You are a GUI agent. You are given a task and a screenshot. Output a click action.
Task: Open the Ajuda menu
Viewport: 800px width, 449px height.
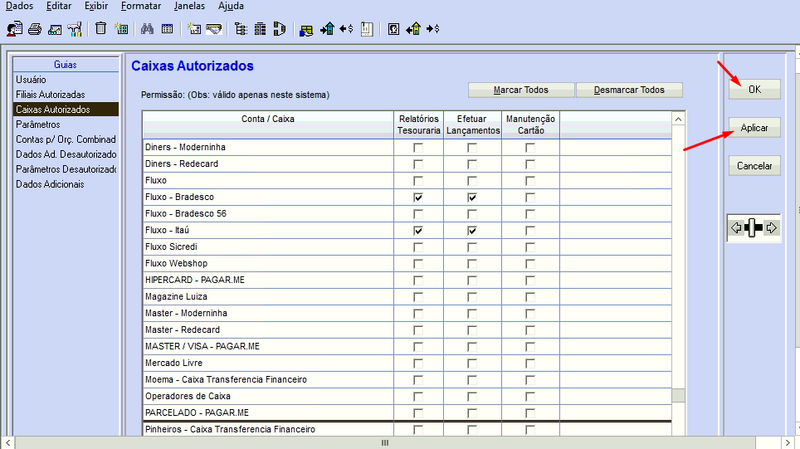click(x=231, y=6)
